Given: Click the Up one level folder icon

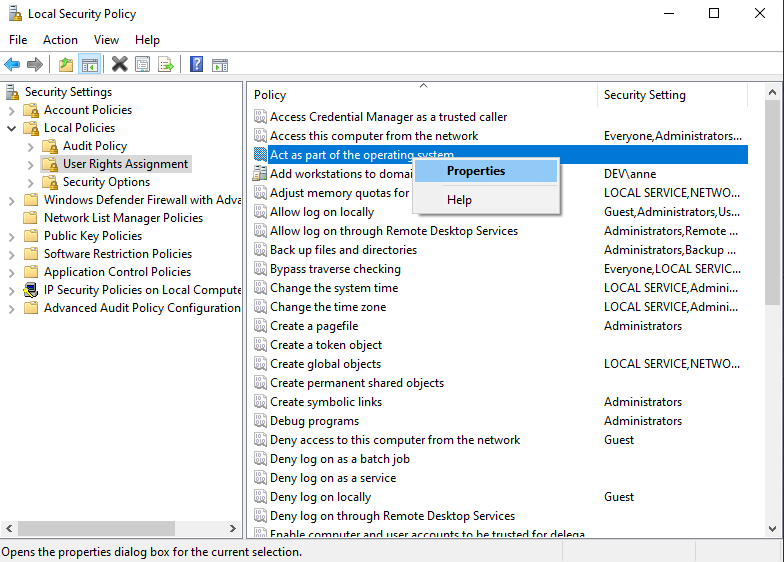Looking at the screenshot, I should coord(66,65).
